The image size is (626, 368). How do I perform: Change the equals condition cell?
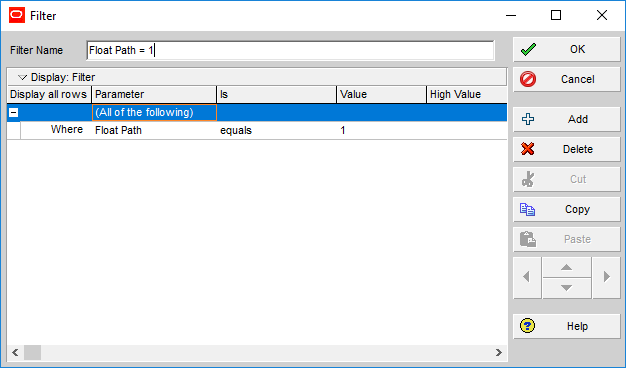[x=277, y=130]
